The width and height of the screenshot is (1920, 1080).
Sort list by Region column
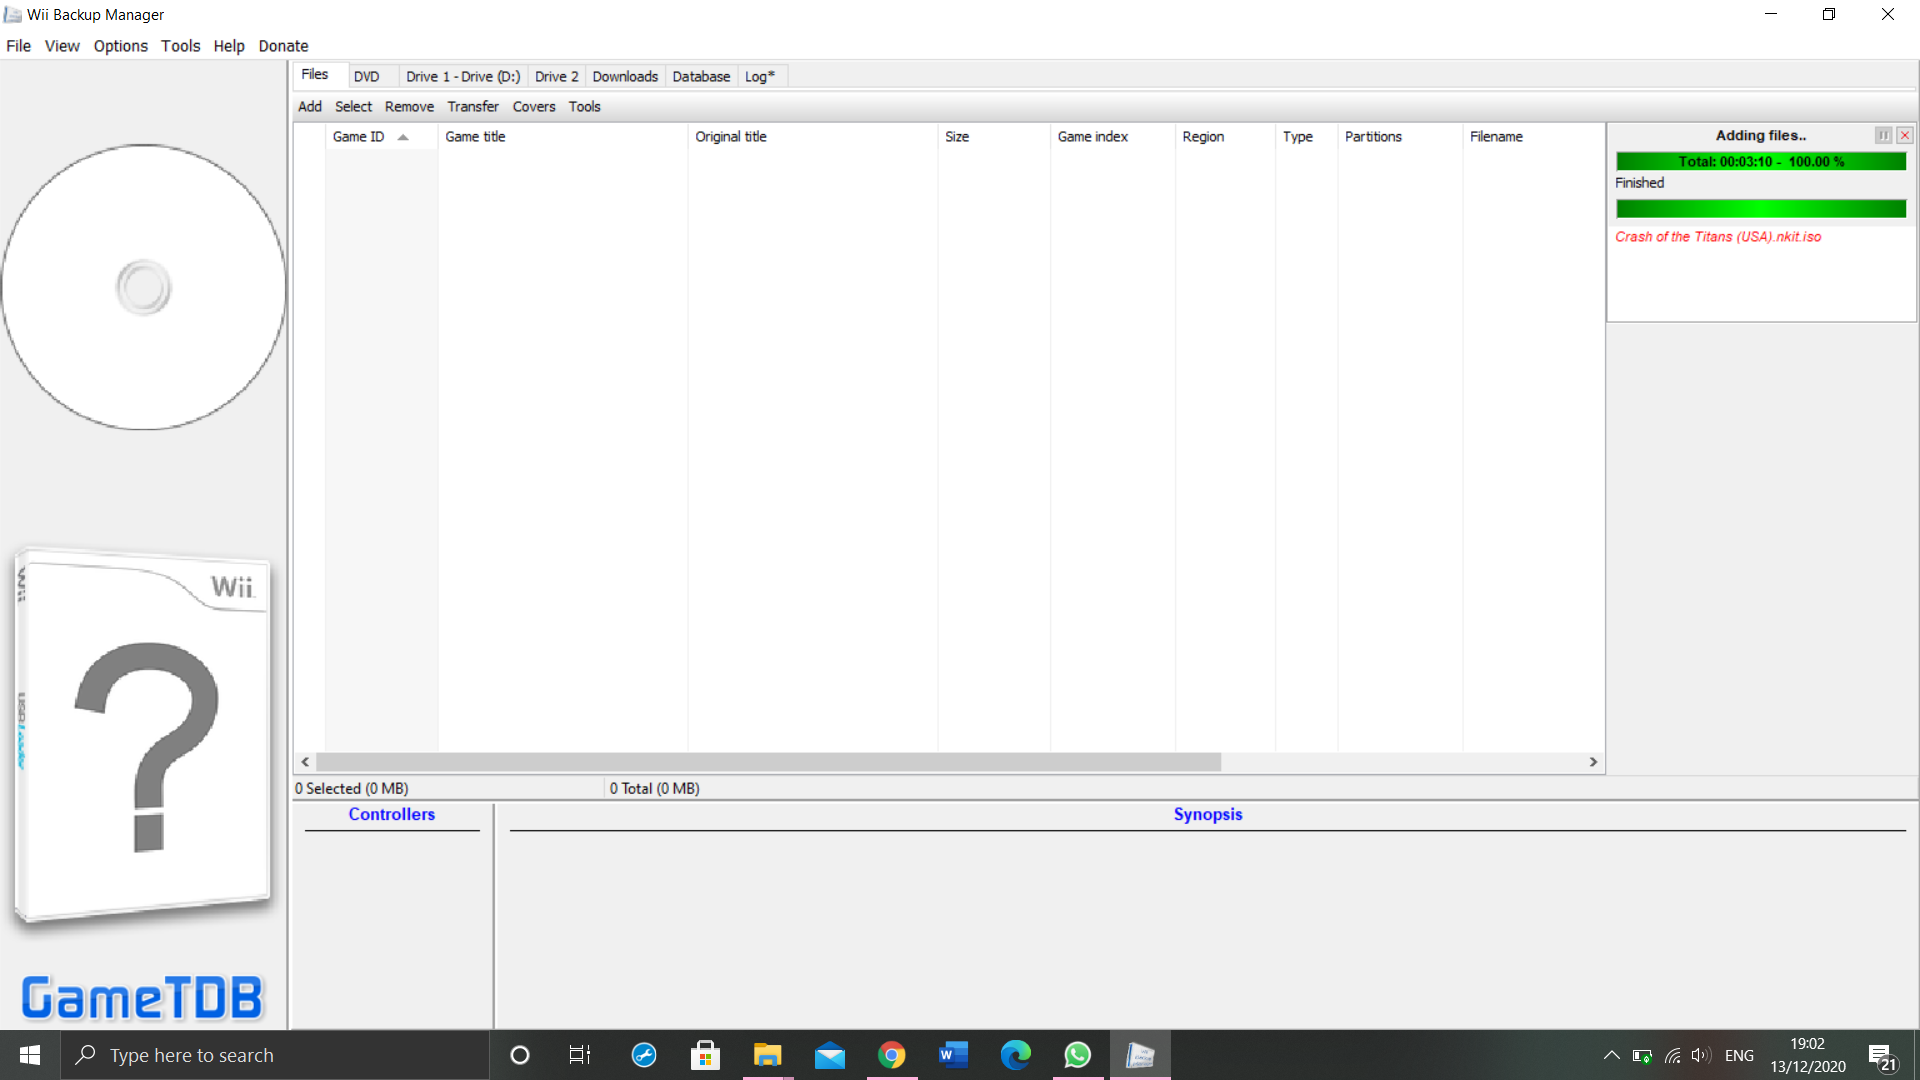(x=1225, y=137)
